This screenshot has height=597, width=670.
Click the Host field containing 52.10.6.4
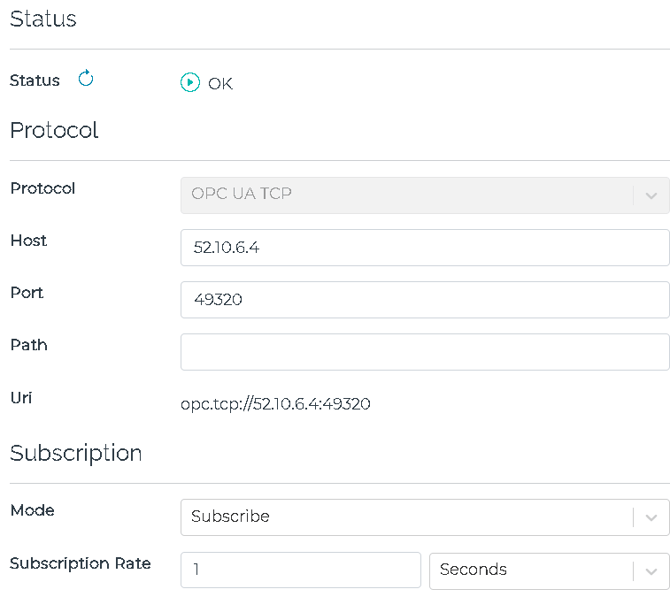[424, 247]
